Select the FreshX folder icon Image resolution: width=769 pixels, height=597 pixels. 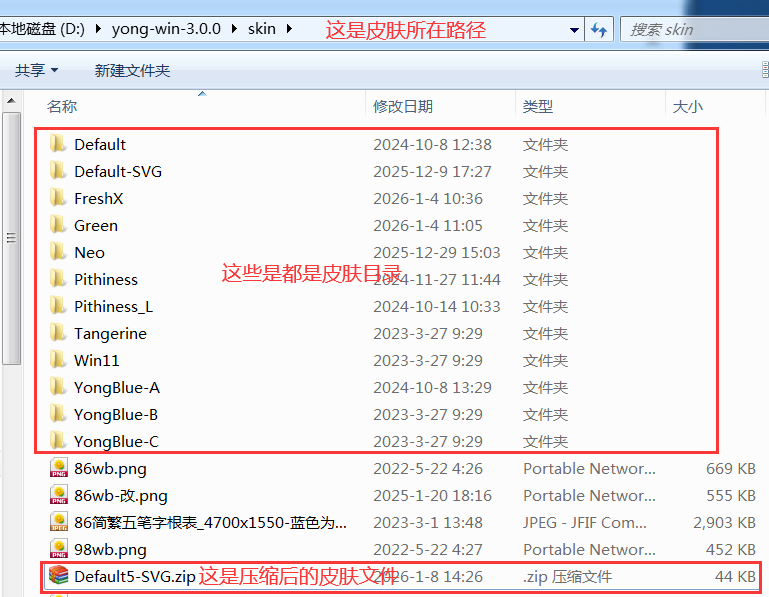tap(58, 198)
